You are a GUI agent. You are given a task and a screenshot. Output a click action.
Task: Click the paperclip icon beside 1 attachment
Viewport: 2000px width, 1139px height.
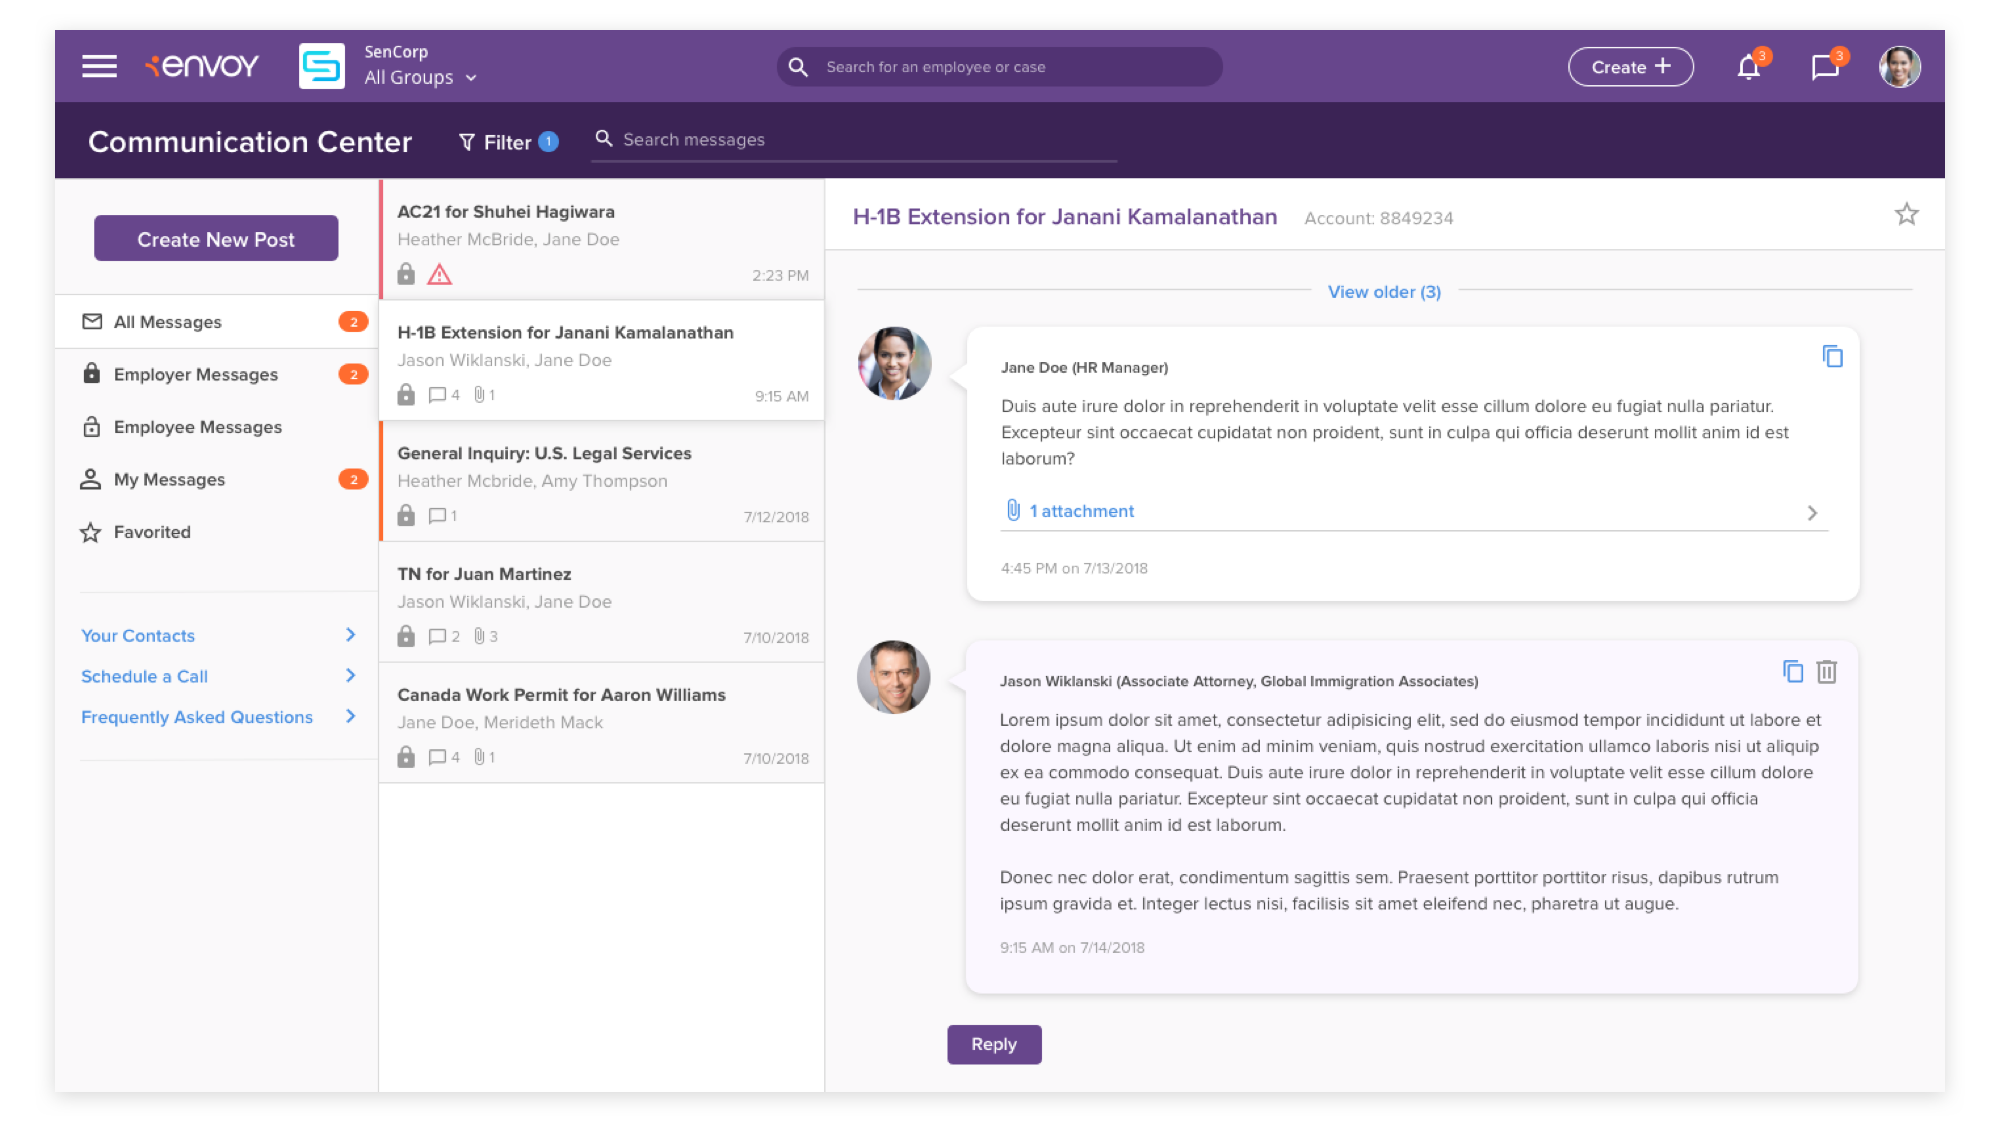[1013, 510]
